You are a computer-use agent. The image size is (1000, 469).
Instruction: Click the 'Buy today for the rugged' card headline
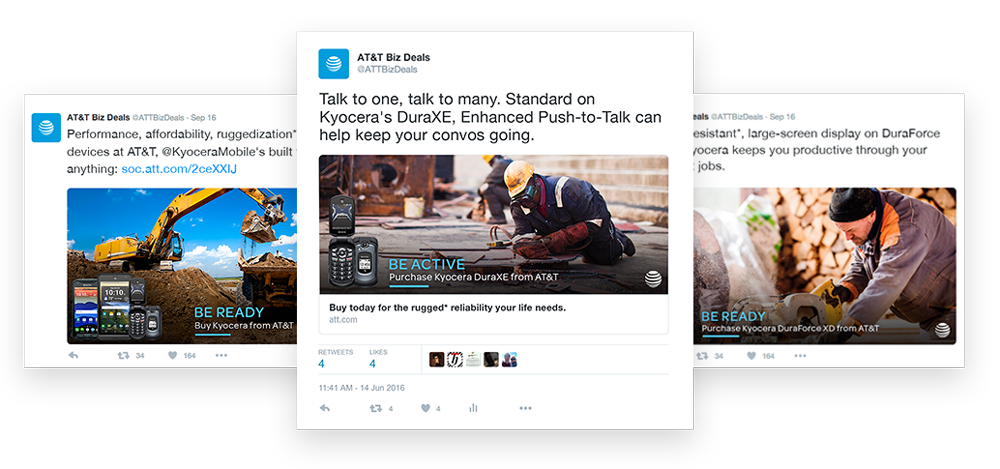448,308
